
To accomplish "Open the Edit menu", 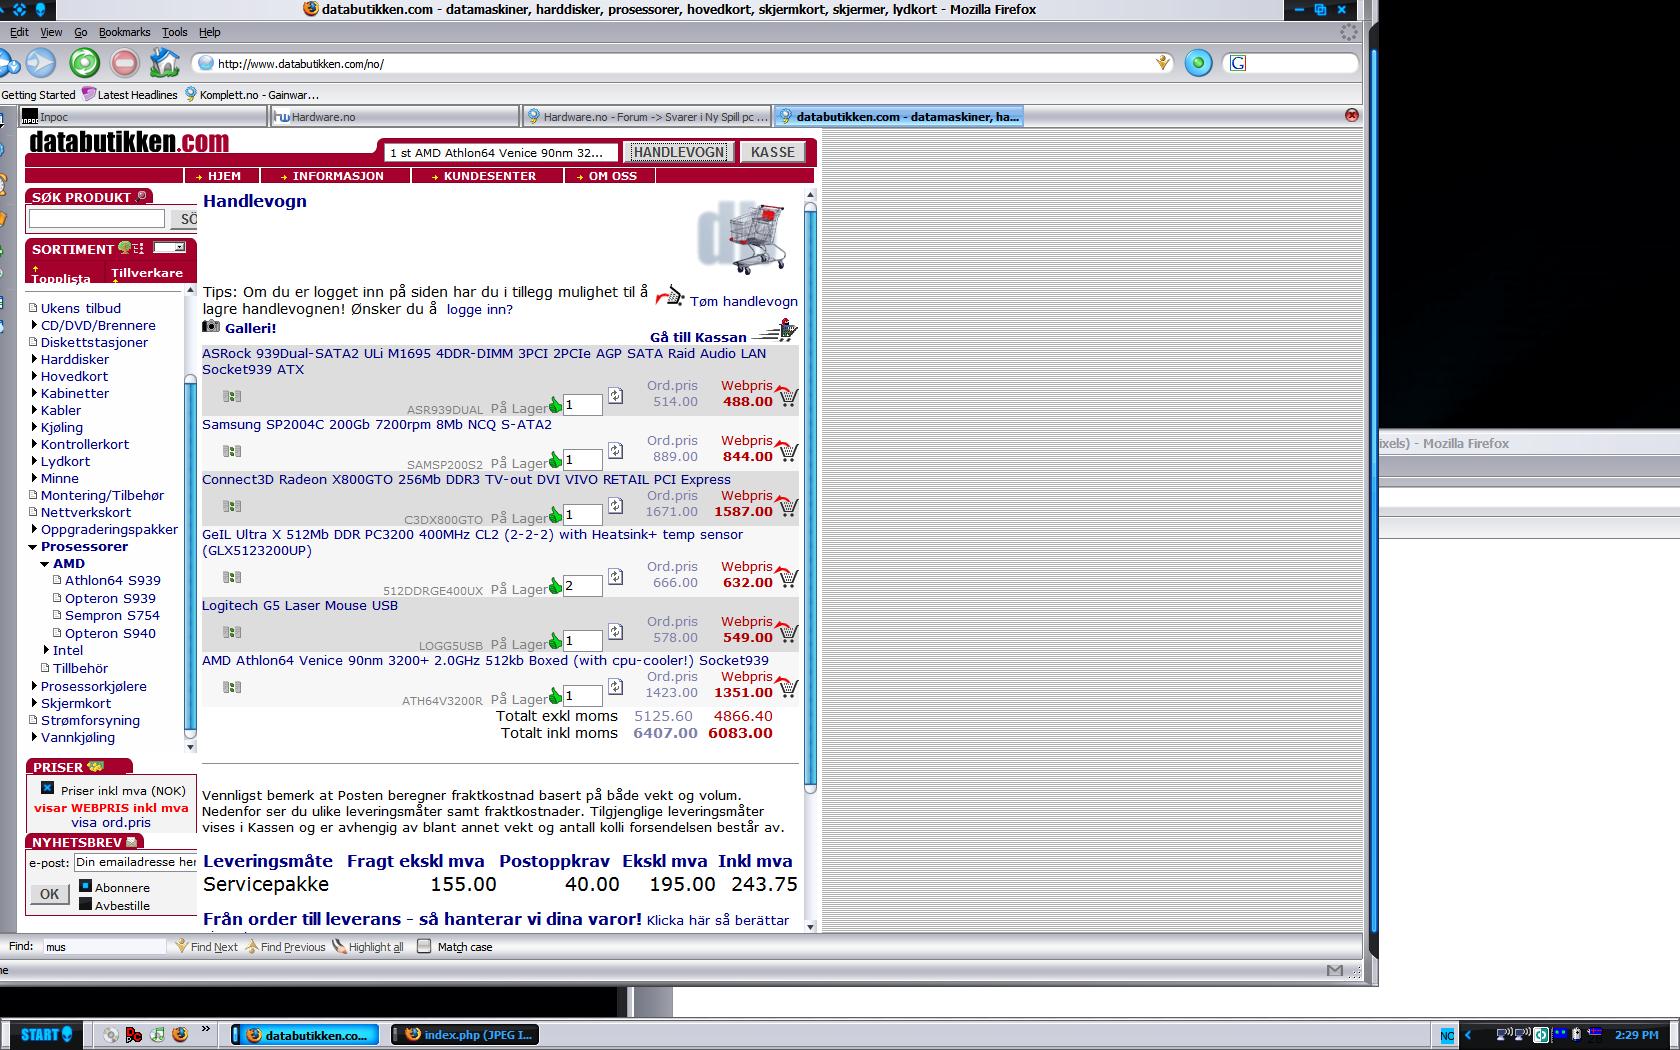I will 19,32.
